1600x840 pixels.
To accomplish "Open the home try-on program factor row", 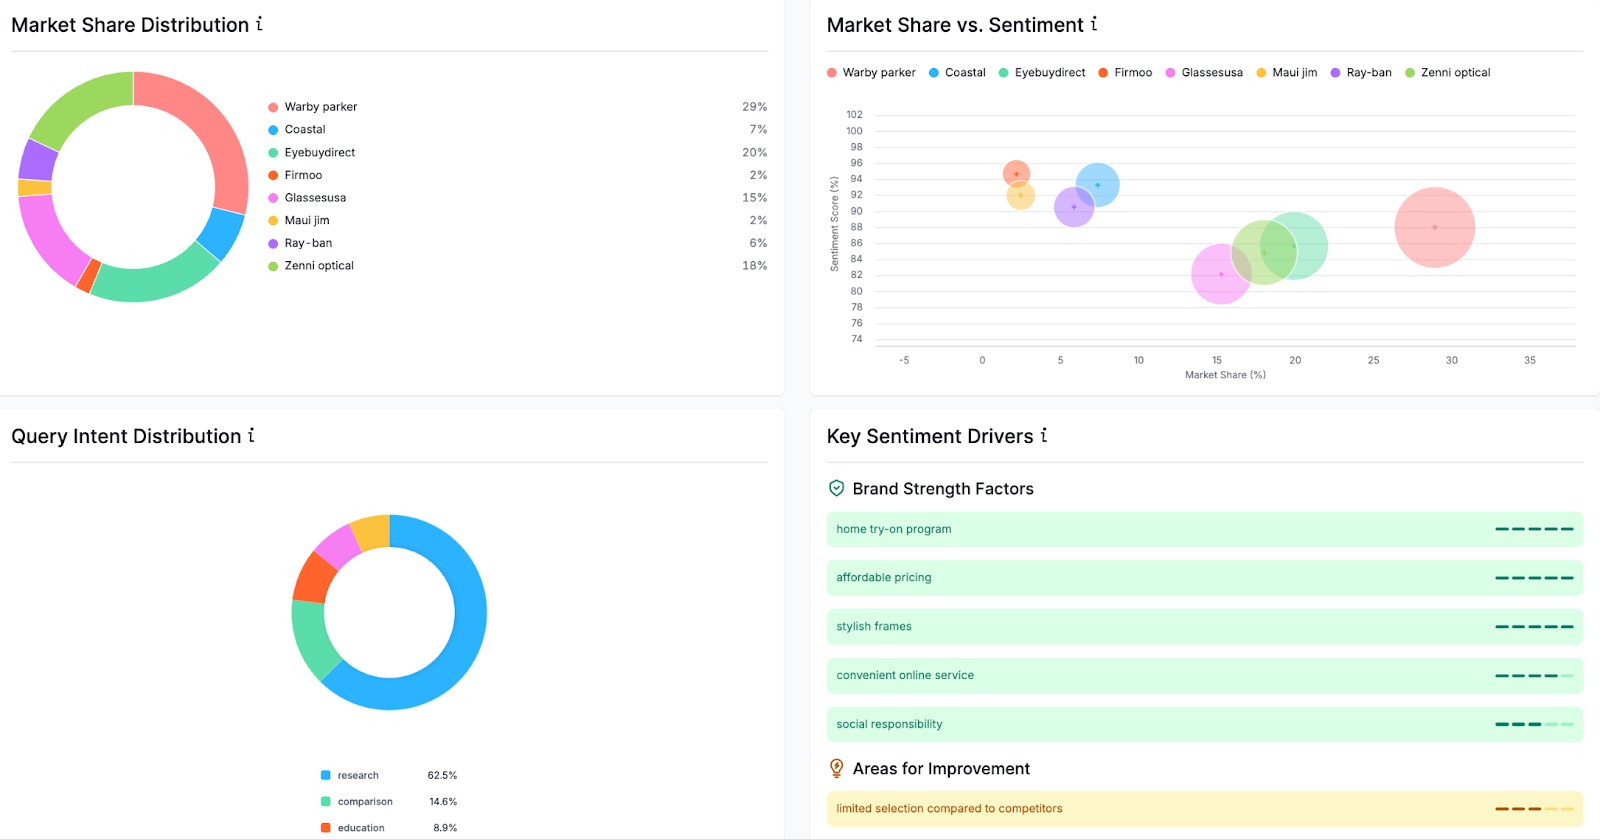I will (1205, 529).
